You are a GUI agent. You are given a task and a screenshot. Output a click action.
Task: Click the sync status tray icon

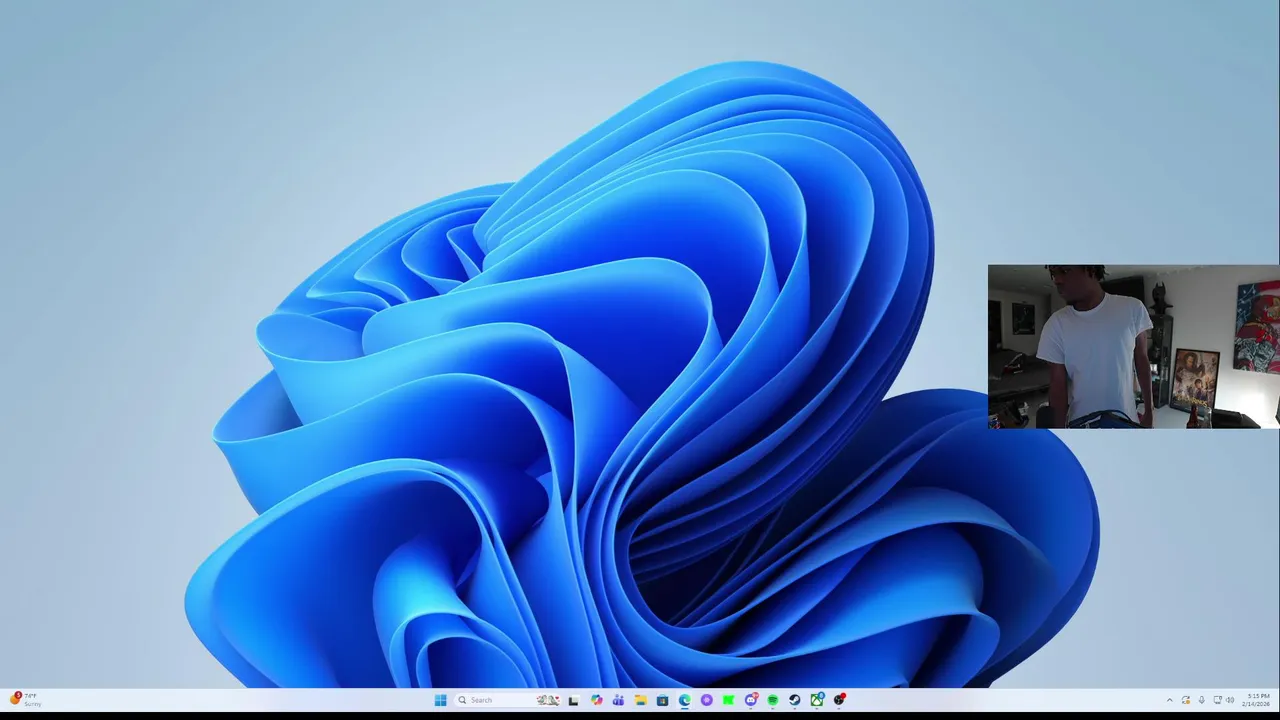(x=1186, y=700)
